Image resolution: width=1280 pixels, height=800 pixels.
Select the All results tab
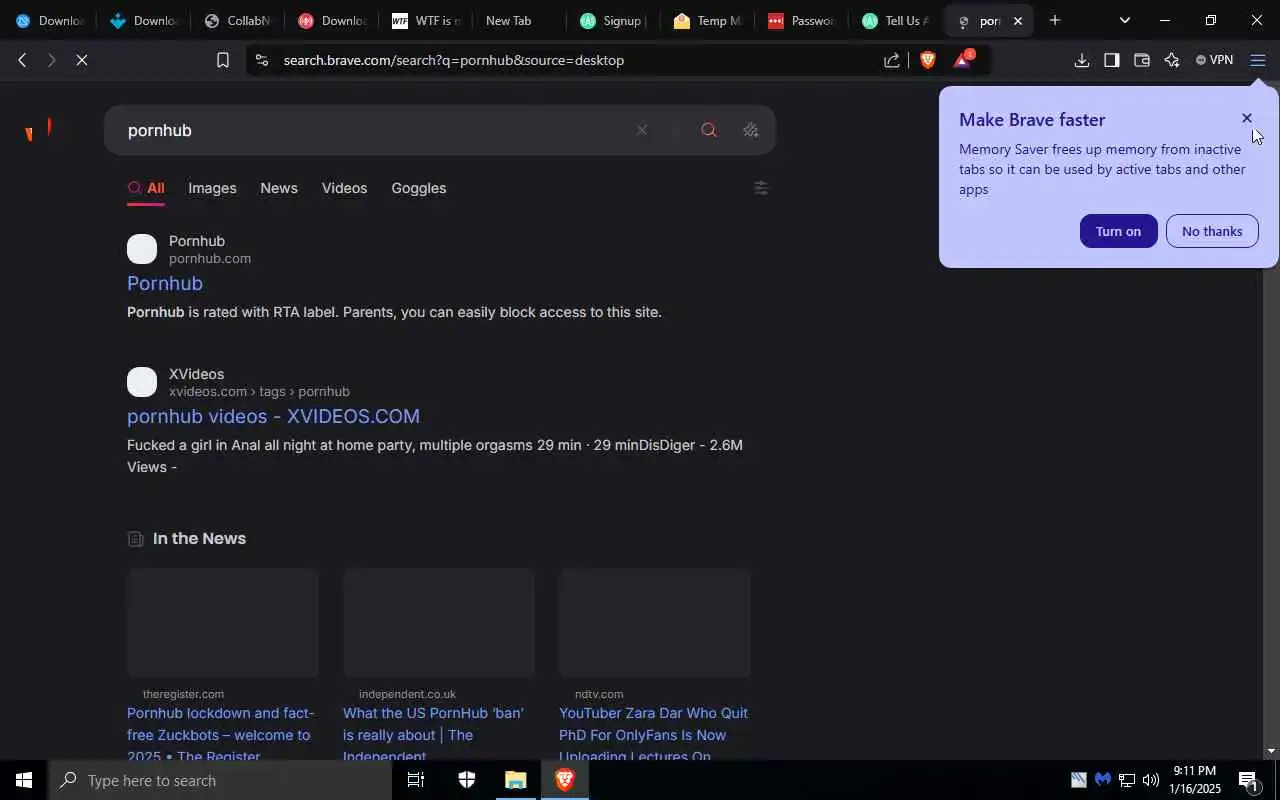146,188
